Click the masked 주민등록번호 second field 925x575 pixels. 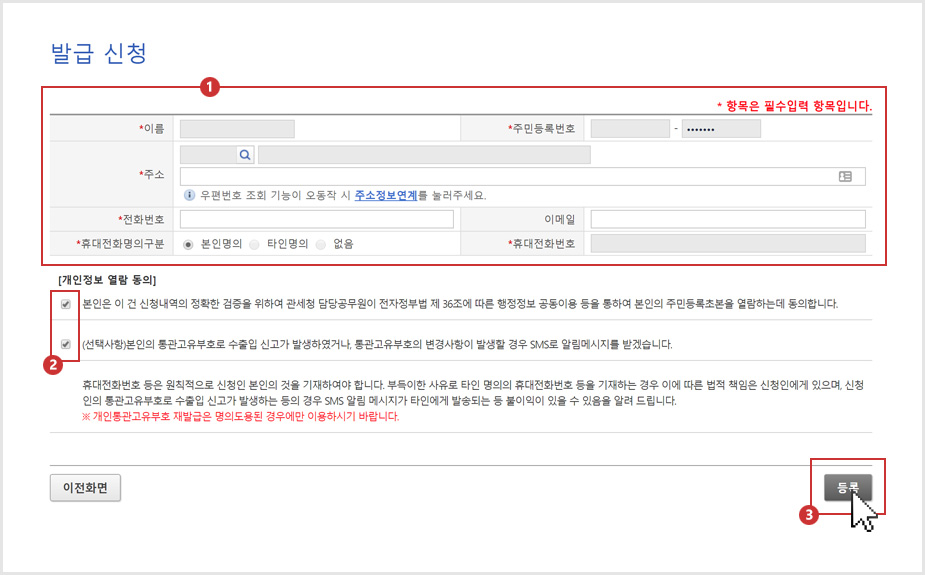[x=721, y=128]
